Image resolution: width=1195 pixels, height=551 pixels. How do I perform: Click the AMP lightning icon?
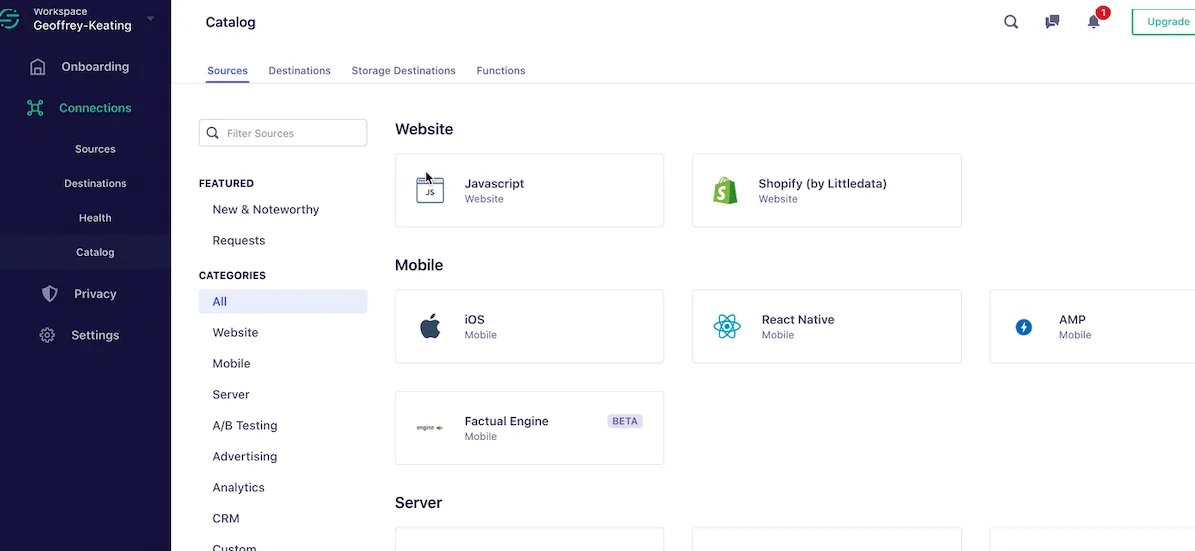tap(1024, 327)
